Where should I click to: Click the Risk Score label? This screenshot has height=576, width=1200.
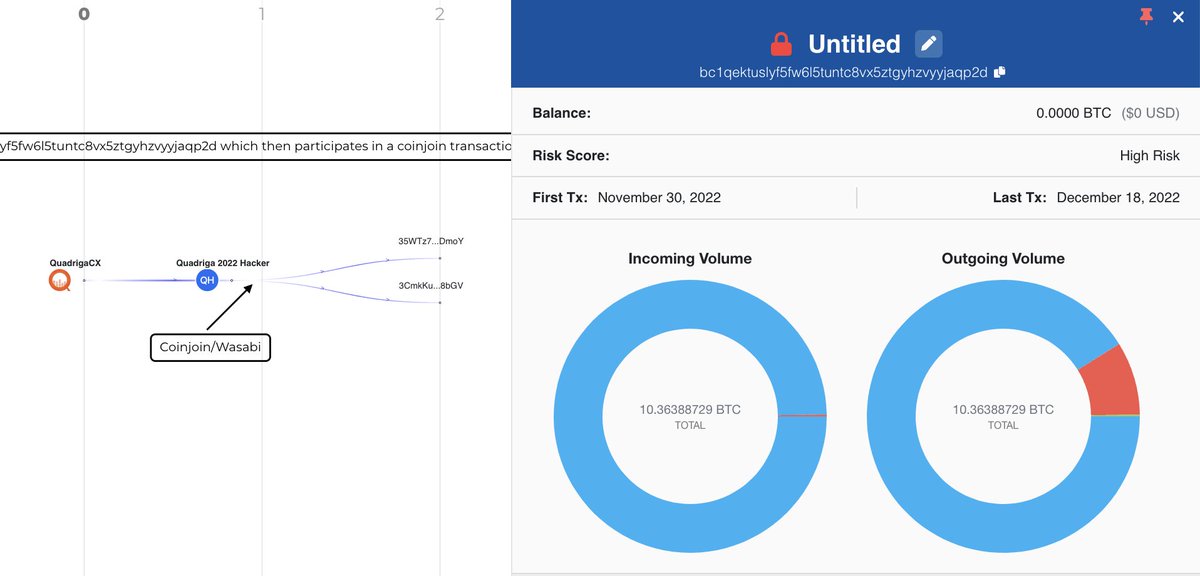(x=571, y=155)
